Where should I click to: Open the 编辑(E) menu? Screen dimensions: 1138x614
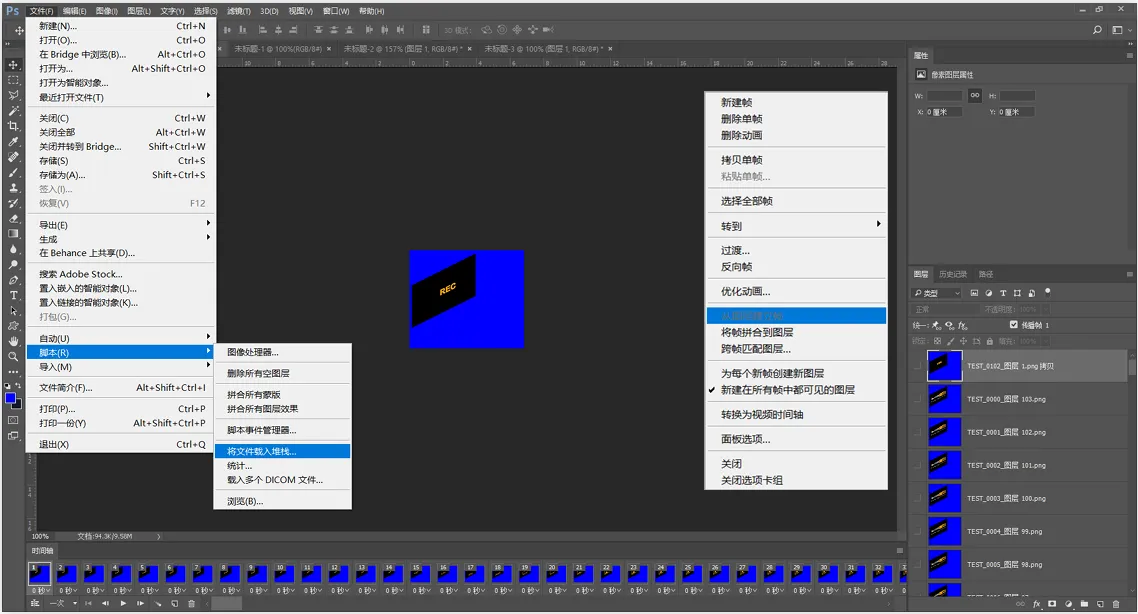74,11
